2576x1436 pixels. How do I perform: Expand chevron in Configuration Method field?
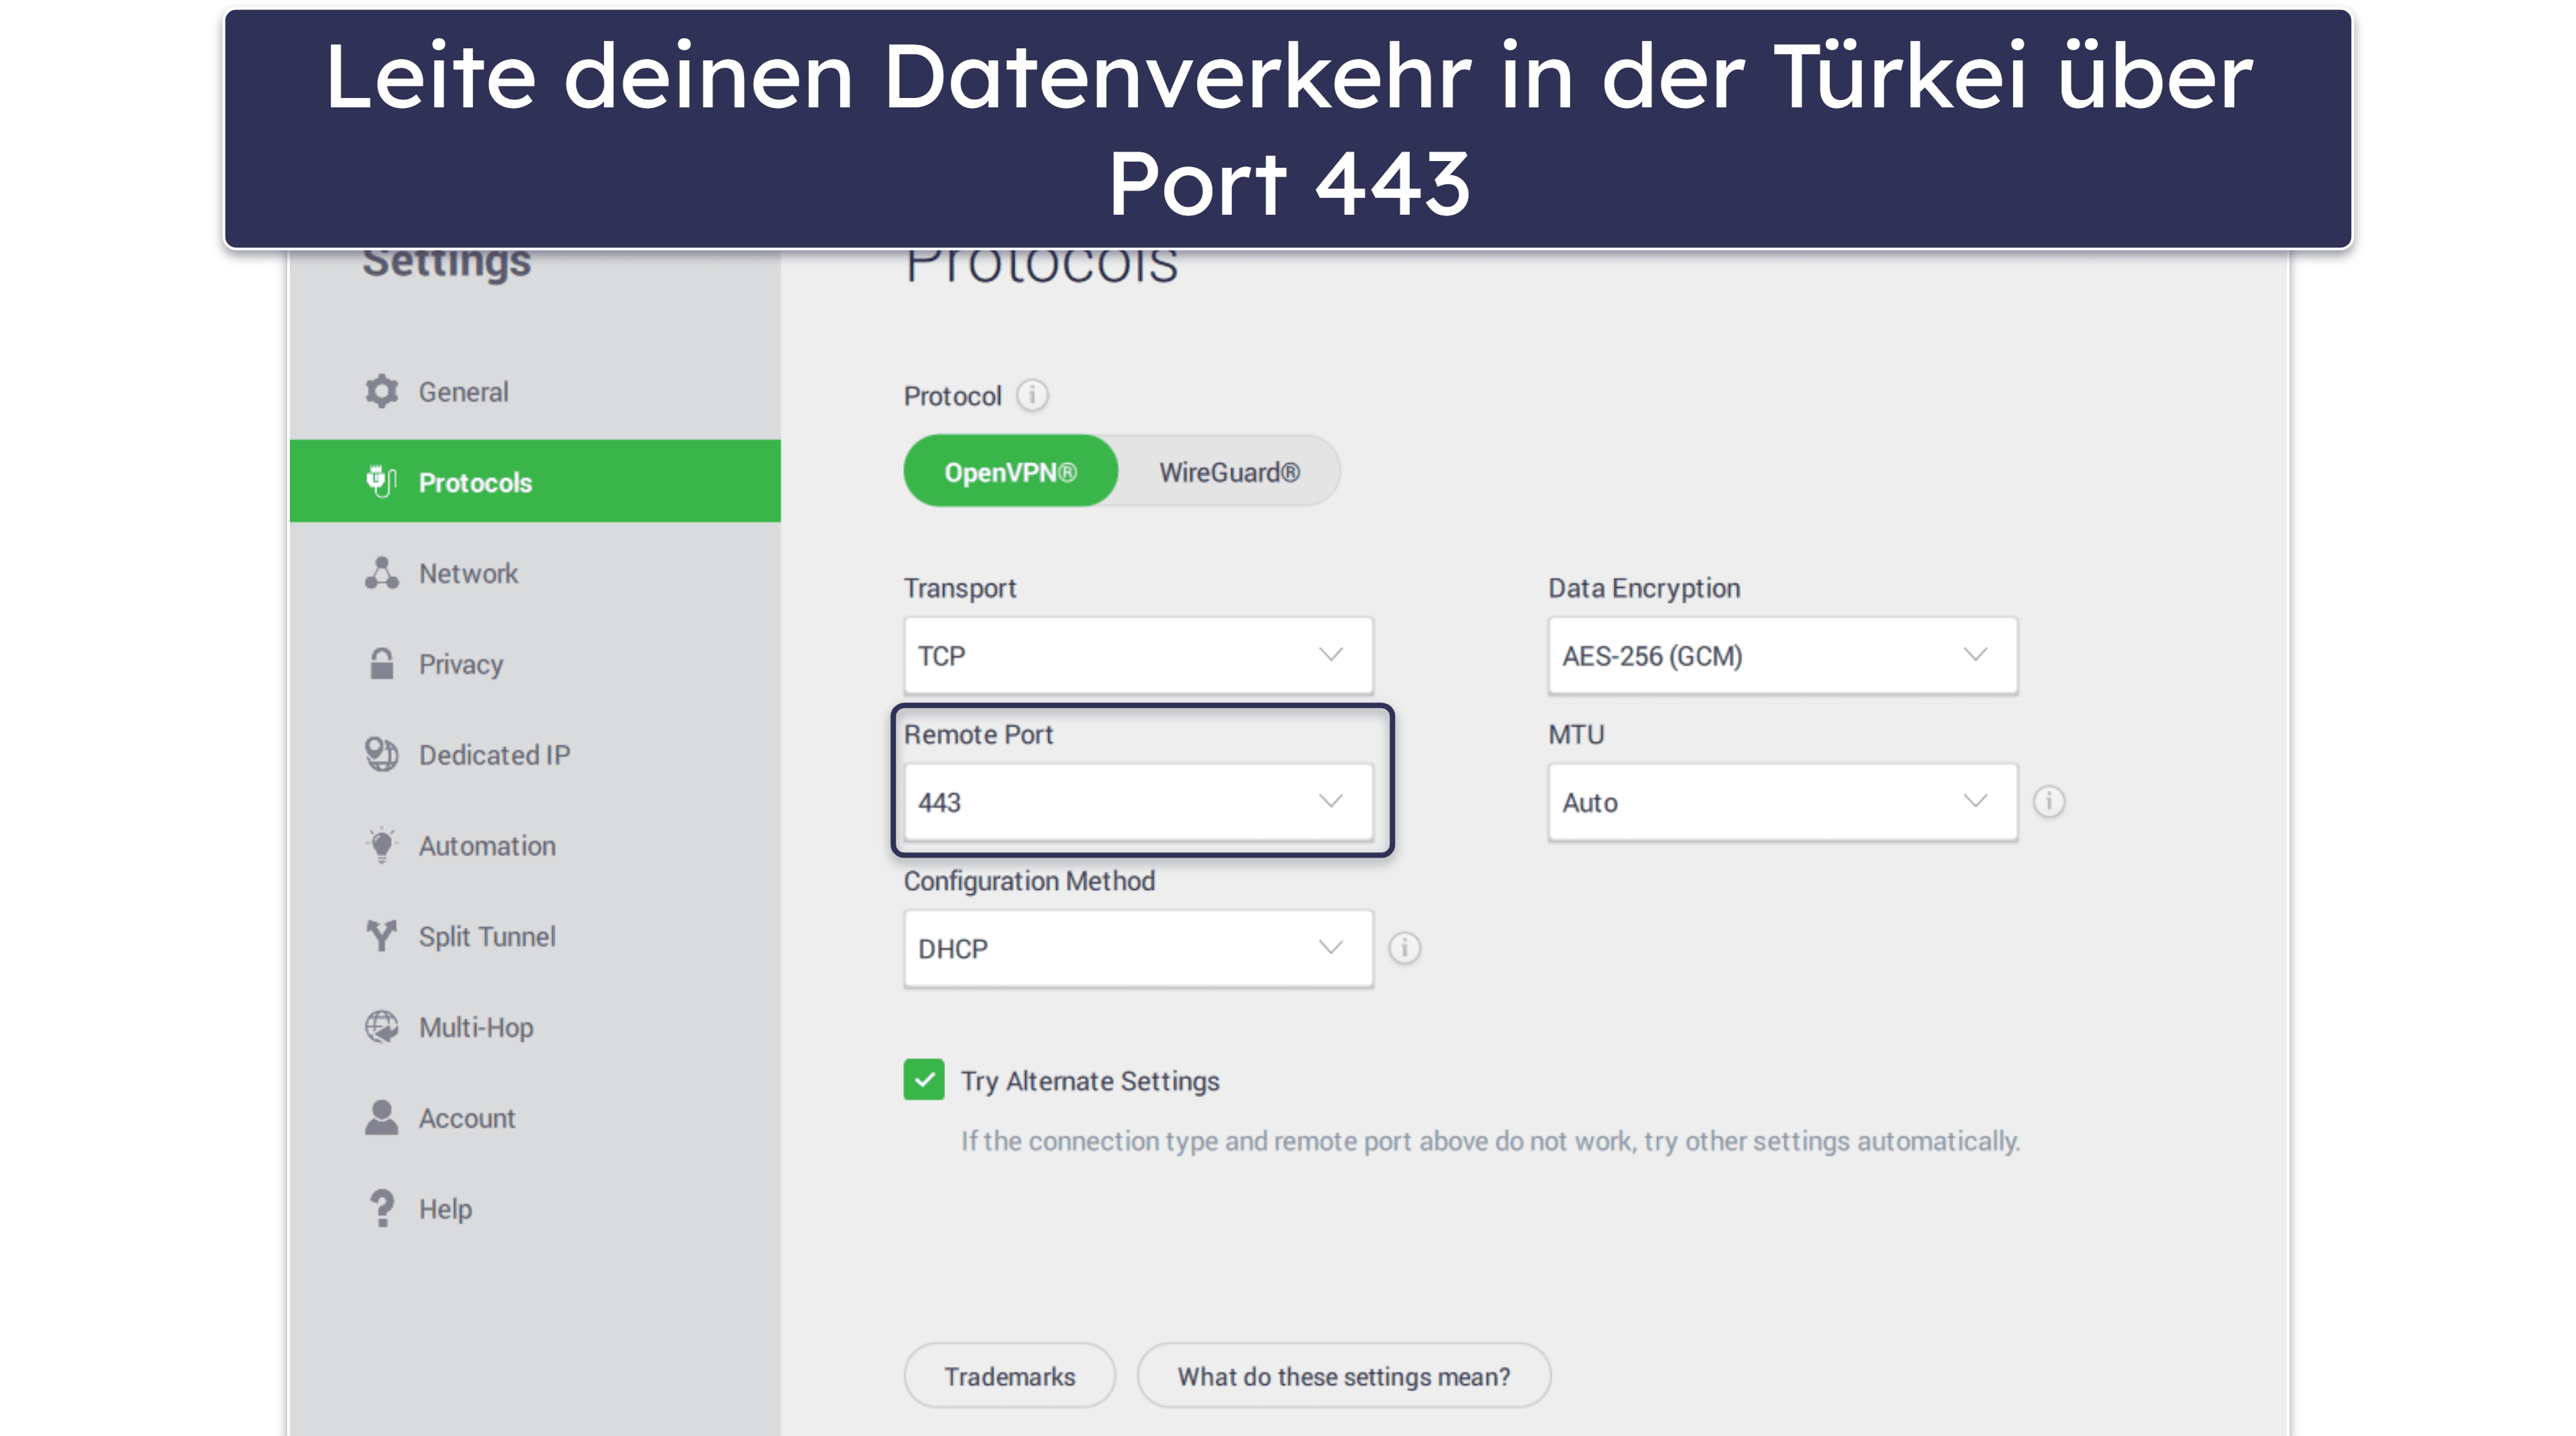point(1330,946)
